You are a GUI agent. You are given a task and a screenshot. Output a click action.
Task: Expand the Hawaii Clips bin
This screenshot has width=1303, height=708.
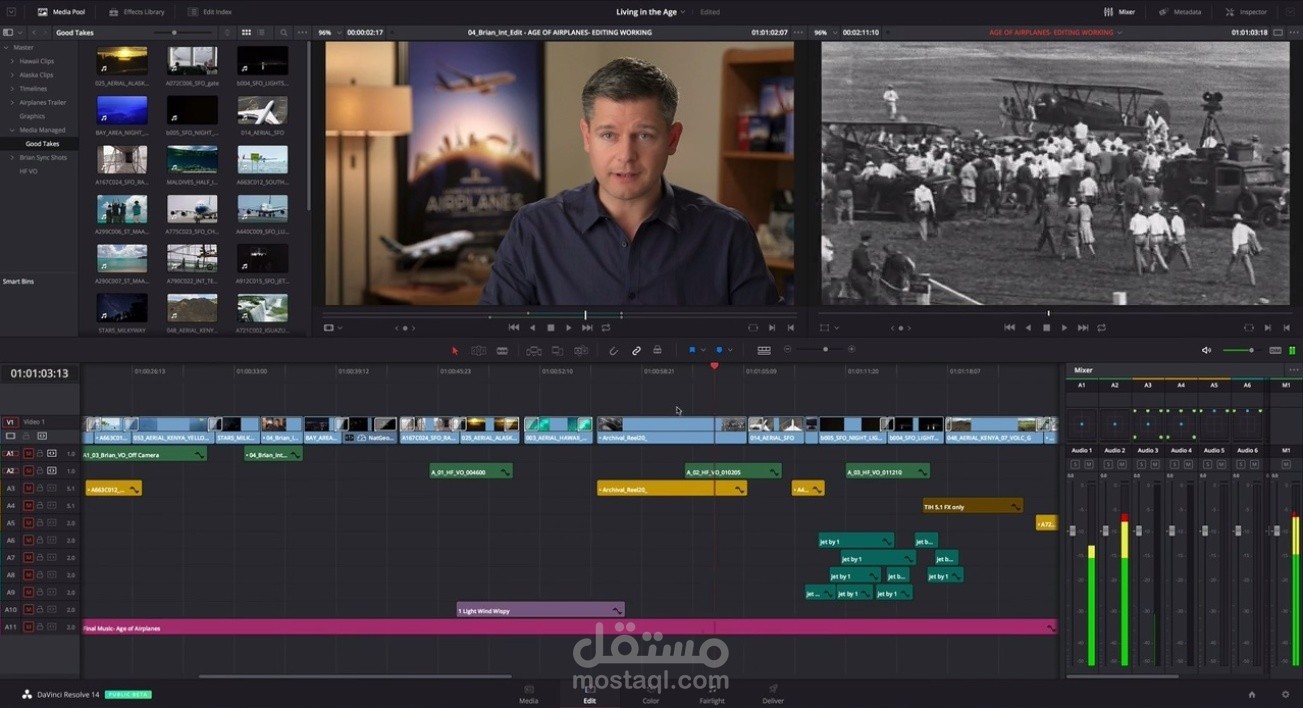[x=12, y=61]
